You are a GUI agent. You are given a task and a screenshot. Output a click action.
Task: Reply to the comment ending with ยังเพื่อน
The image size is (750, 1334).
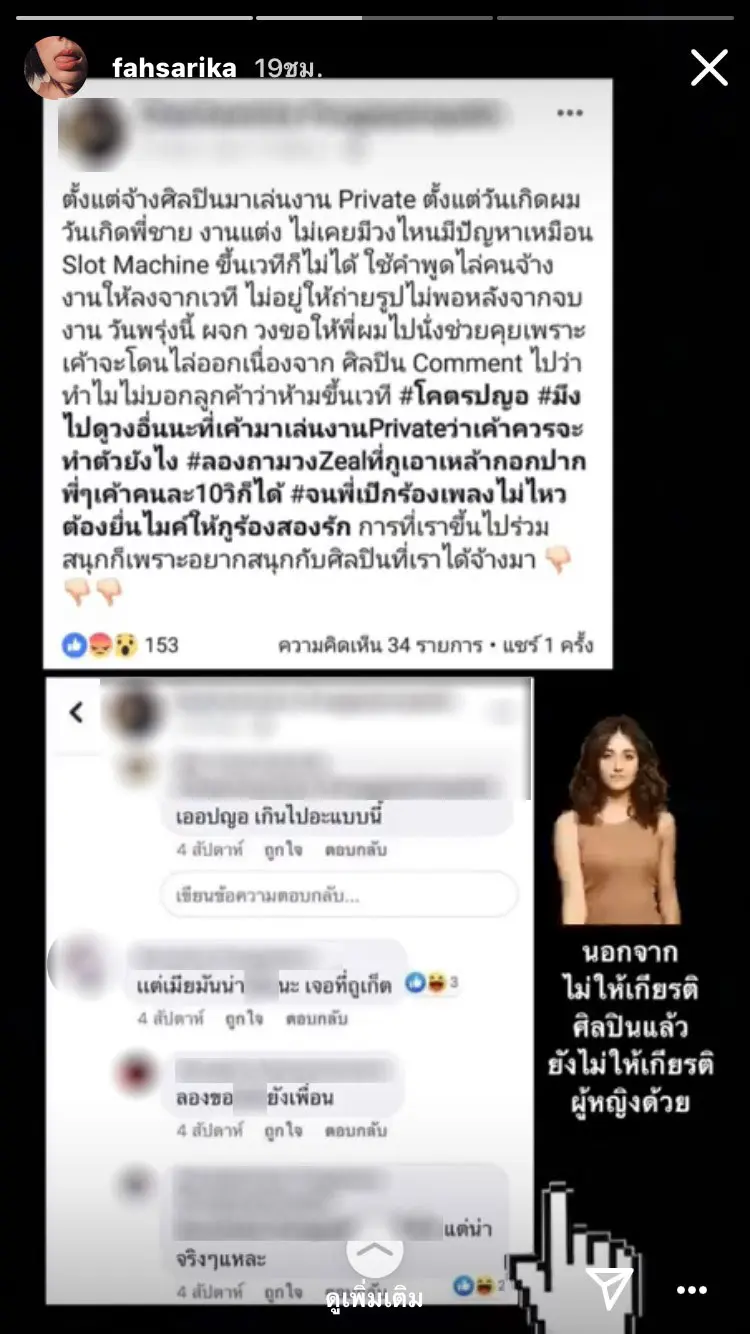(355, 1131)
